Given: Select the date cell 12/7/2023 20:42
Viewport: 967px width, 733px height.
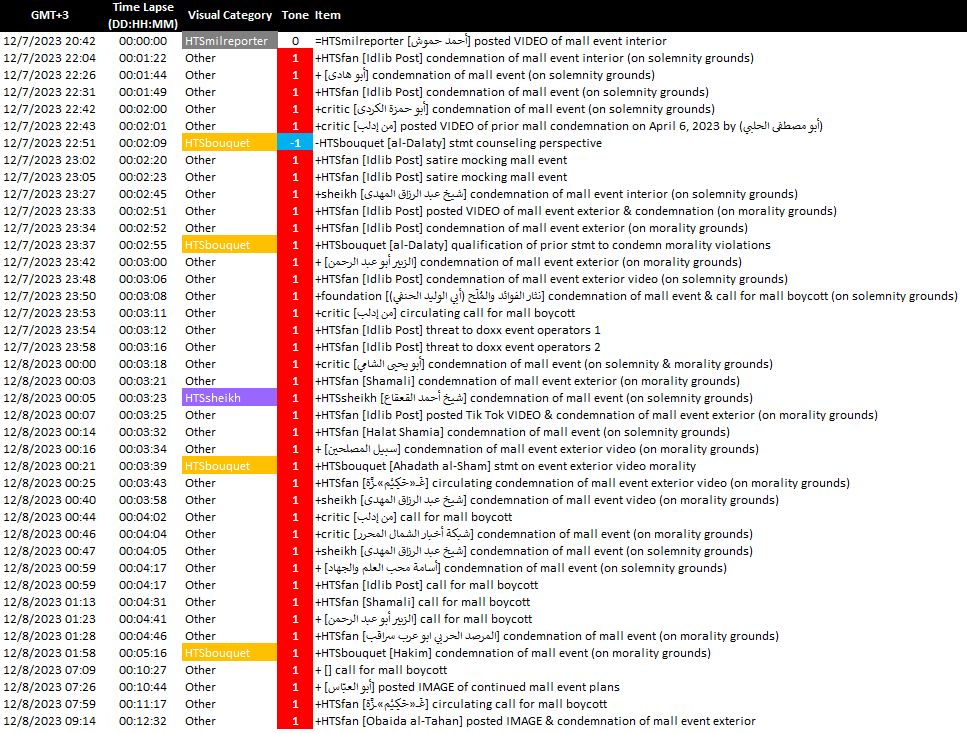Looking at the screenshot, I should [x=49, y=41].
